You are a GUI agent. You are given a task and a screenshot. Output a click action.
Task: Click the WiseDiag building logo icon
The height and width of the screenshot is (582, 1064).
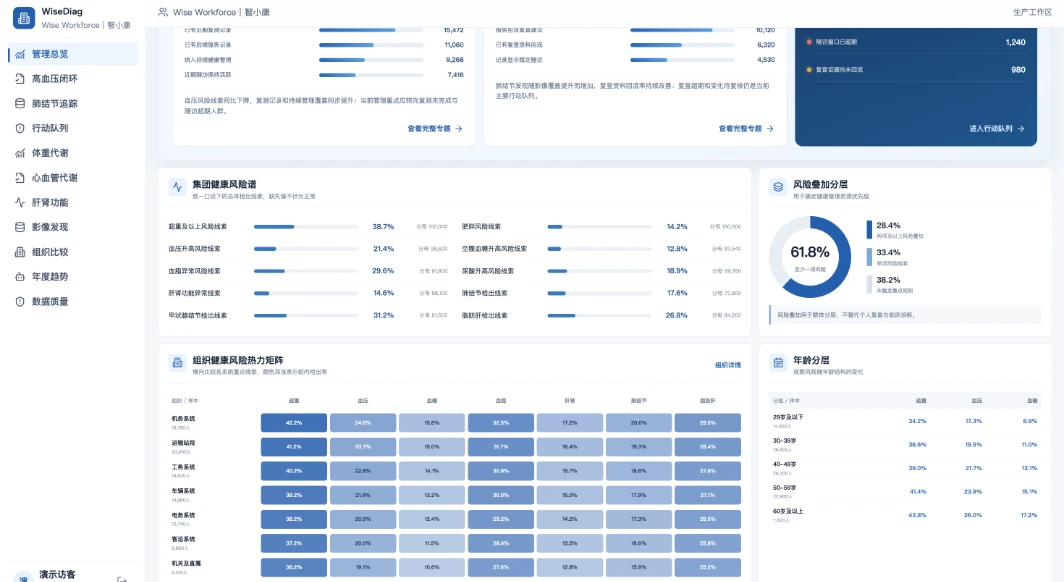coord(24,18)
